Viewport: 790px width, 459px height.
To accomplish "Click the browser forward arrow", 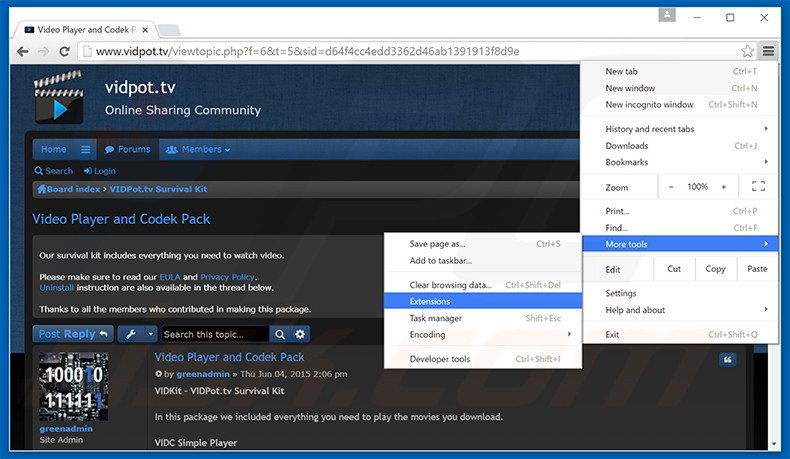I will (43, 51).
